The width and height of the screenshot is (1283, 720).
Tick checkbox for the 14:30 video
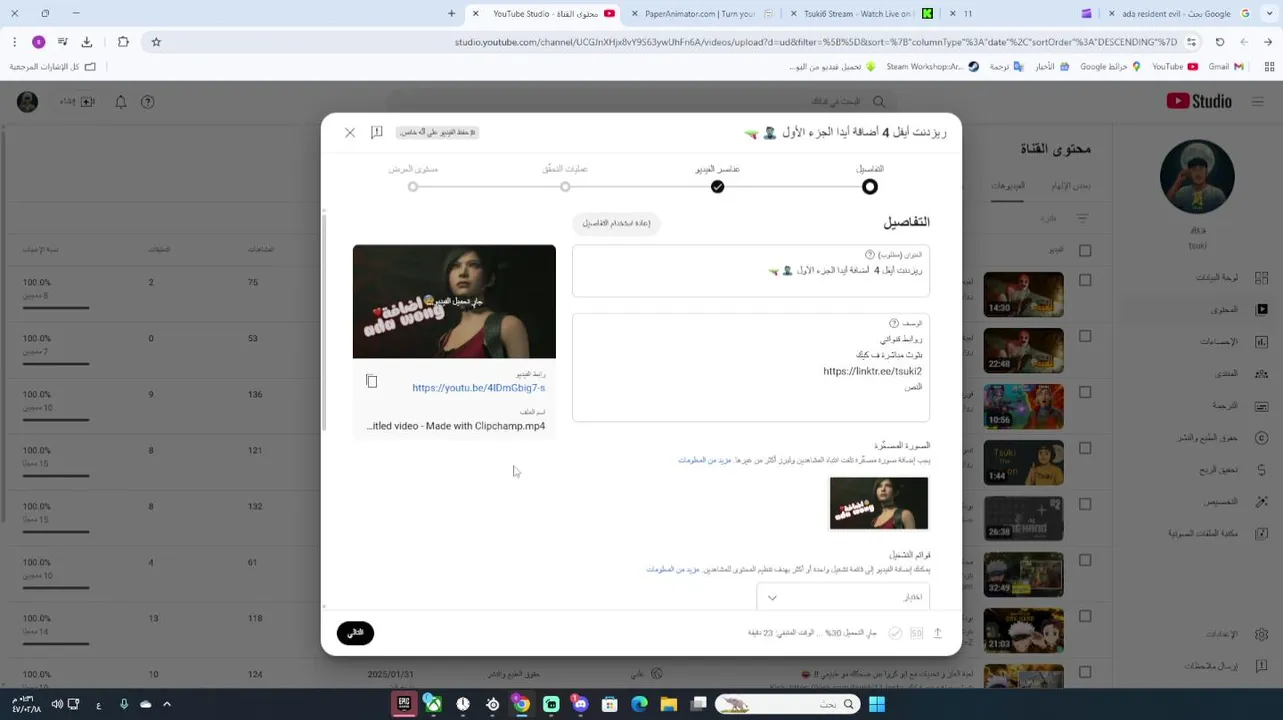pos(1085,281)
